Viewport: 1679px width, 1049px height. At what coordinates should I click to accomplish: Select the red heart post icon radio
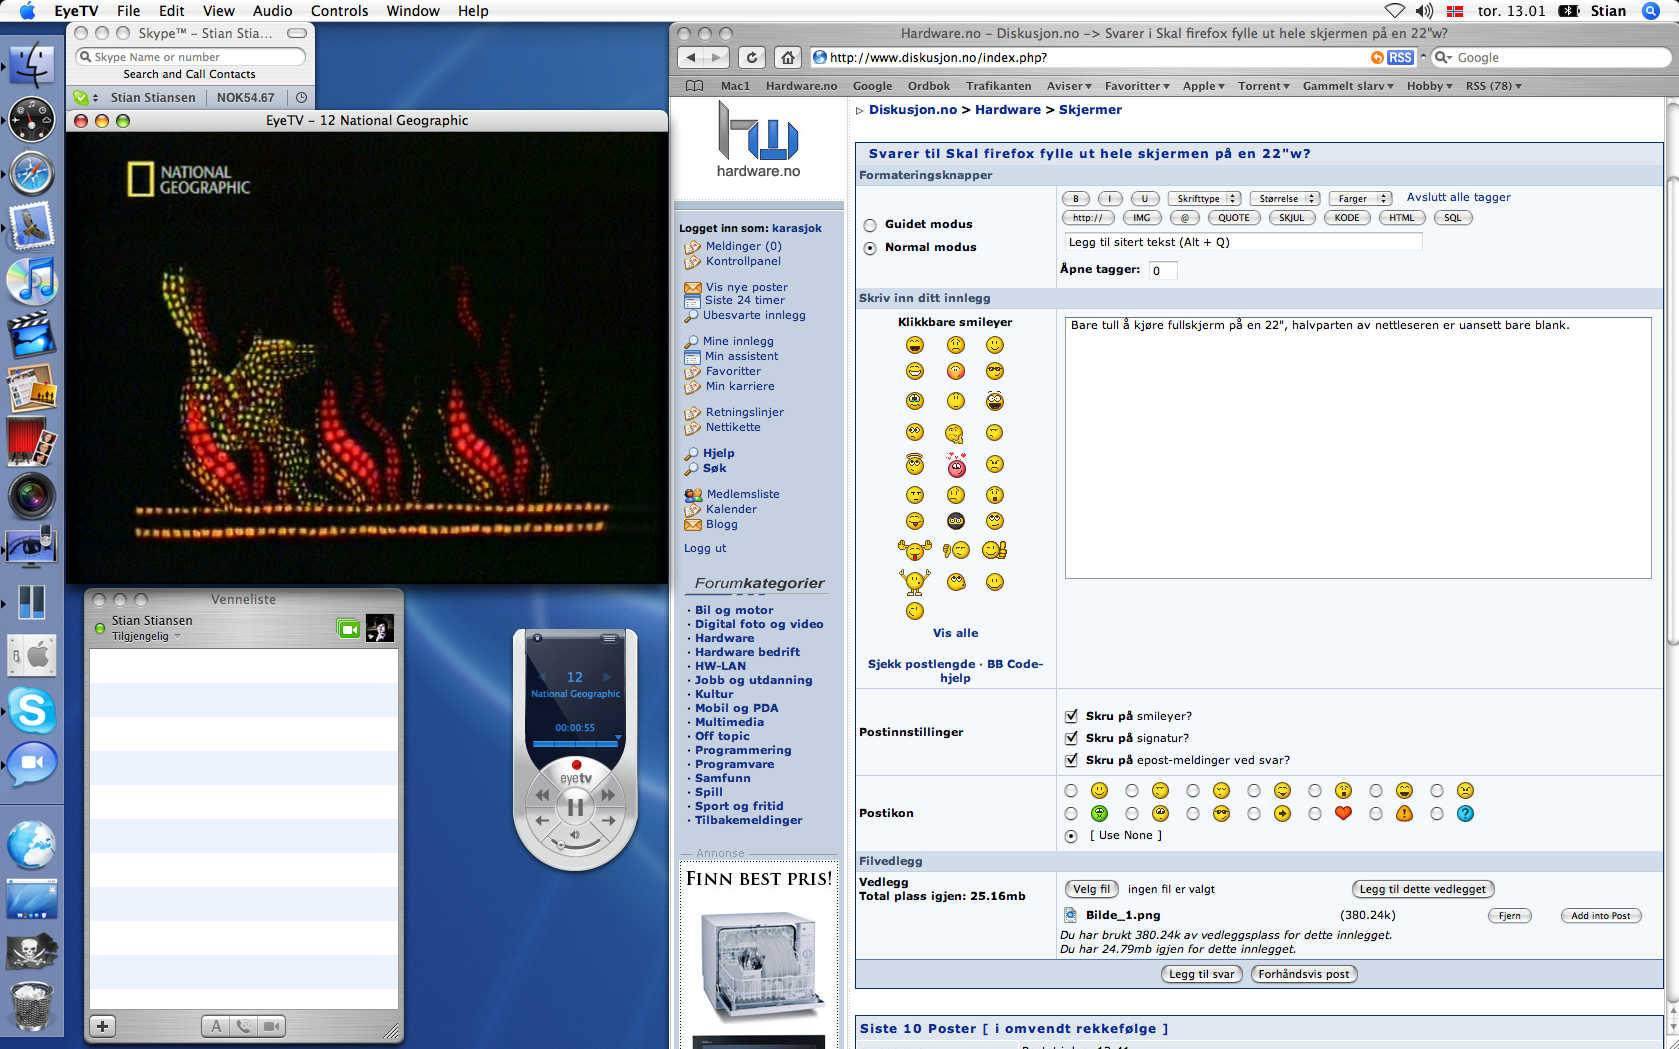click(x=1315, y=814)
